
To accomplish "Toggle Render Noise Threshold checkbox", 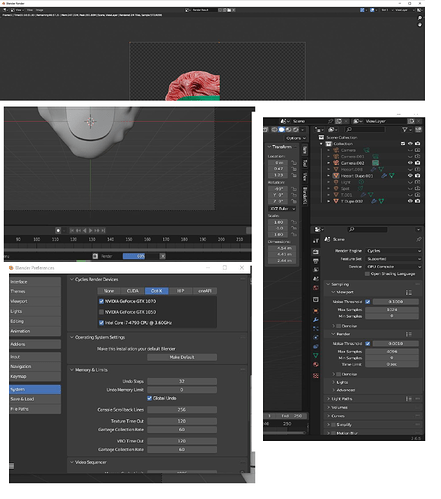I will 368,344.
